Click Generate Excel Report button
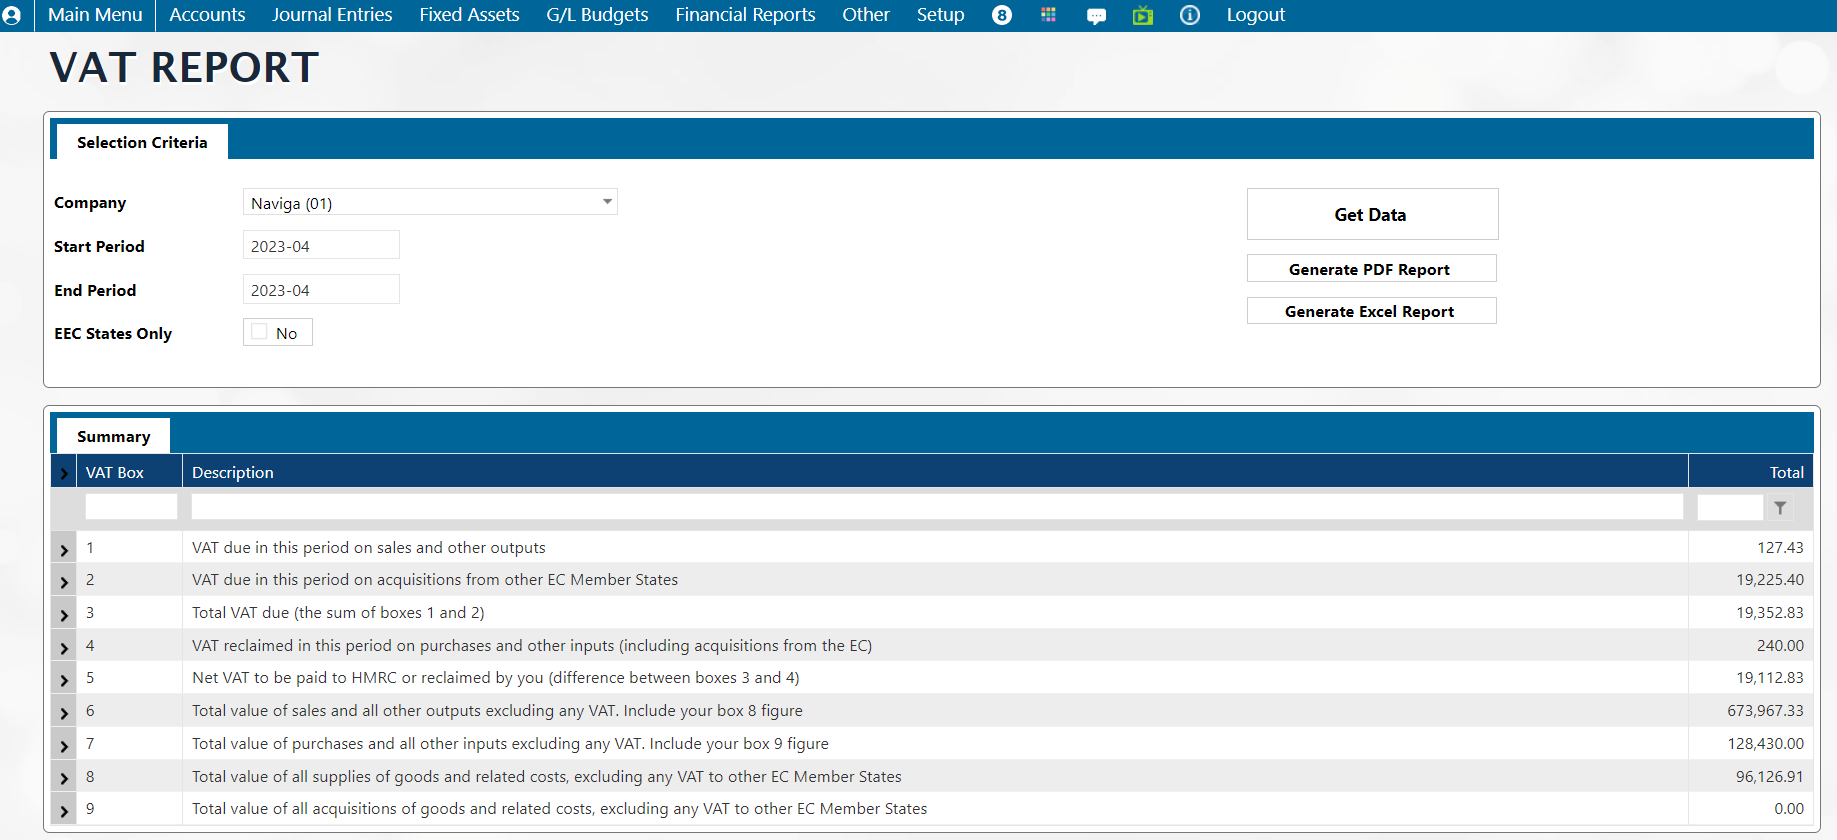The height and width of the screenshot is (840, 1837). pyautogui.click(x=1371, y=311)
